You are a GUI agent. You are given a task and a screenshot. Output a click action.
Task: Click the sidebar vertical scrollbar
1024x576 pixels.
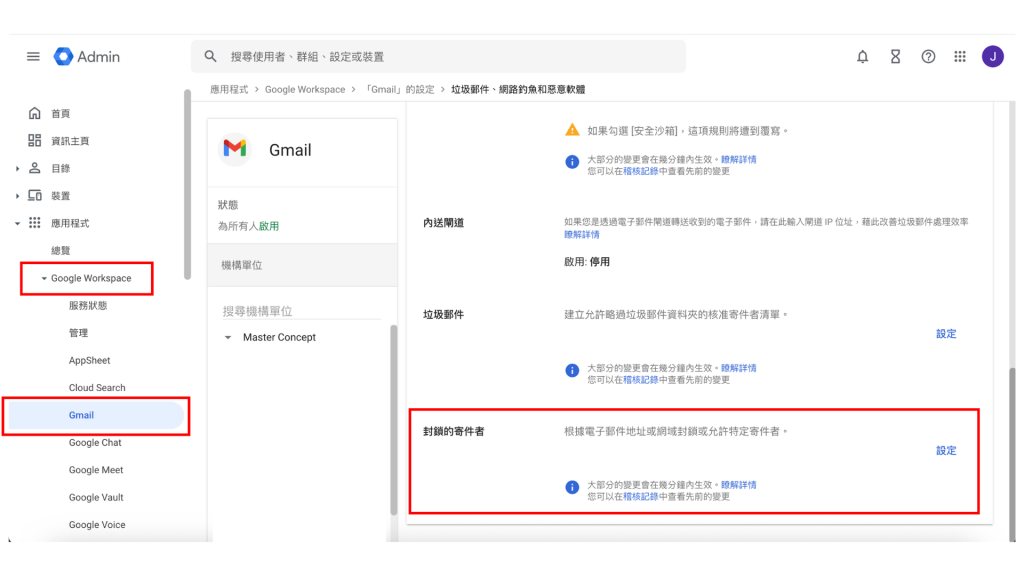(187, 185)
